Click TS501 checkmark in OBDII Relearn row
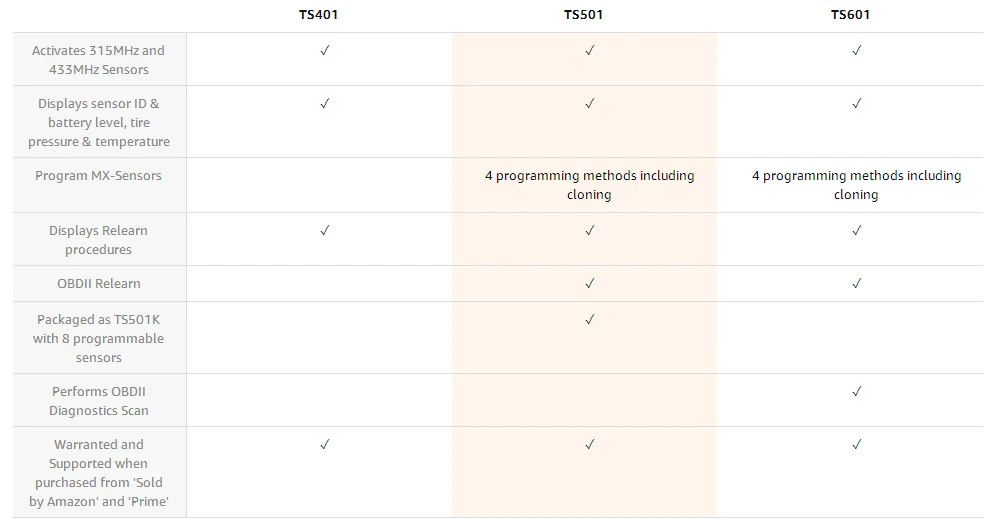This screenshot has width=1000, height=520. (590, 284)
